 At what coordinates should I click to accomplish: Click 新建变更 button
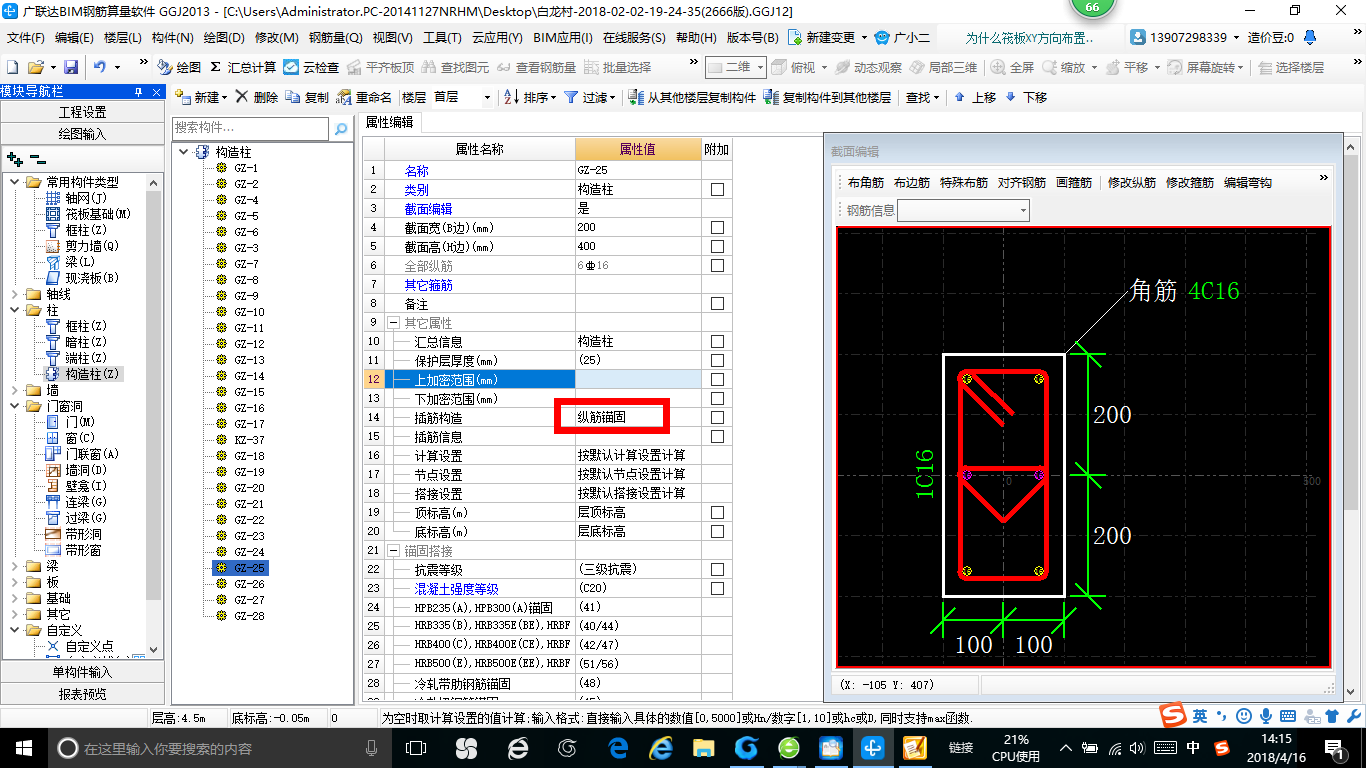click(828, 38)
